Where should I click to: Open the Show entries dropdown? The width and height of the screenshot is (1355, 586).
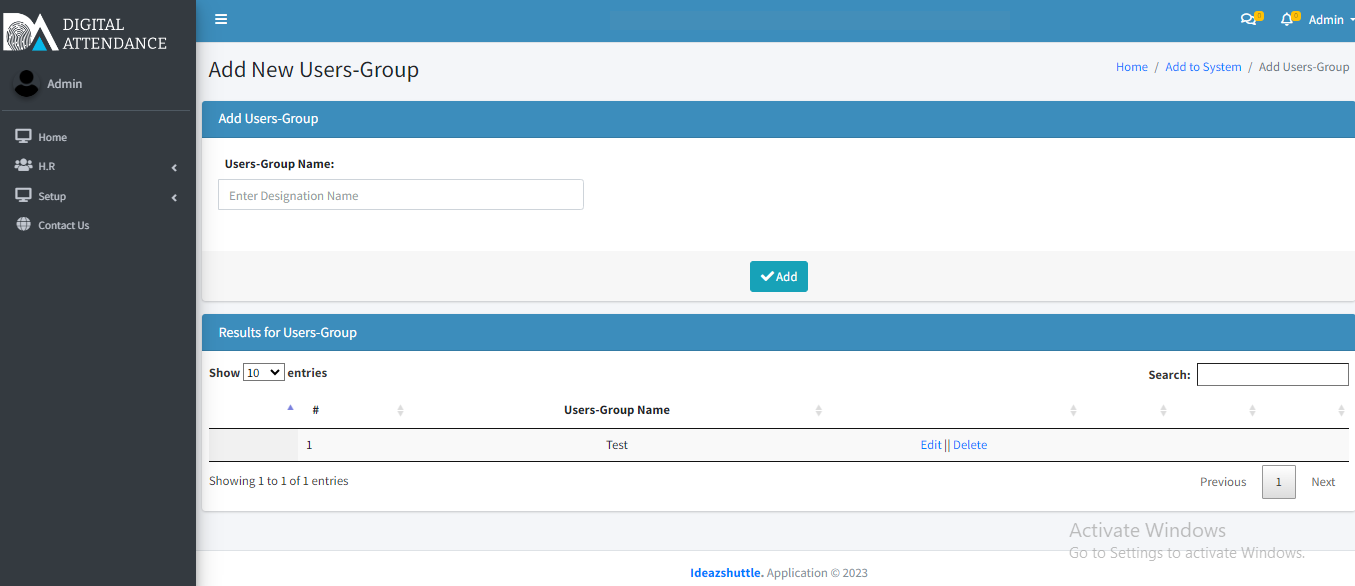point(263,371)
